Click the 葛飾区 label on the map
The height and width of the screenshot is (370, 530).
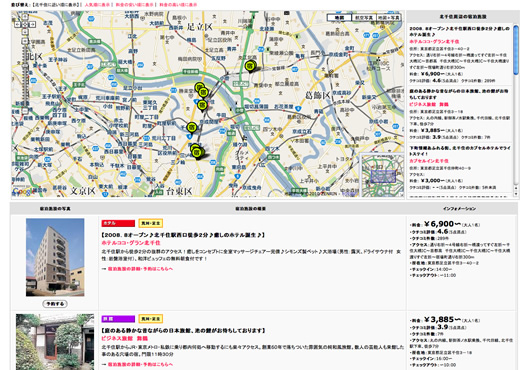point(318,96)
